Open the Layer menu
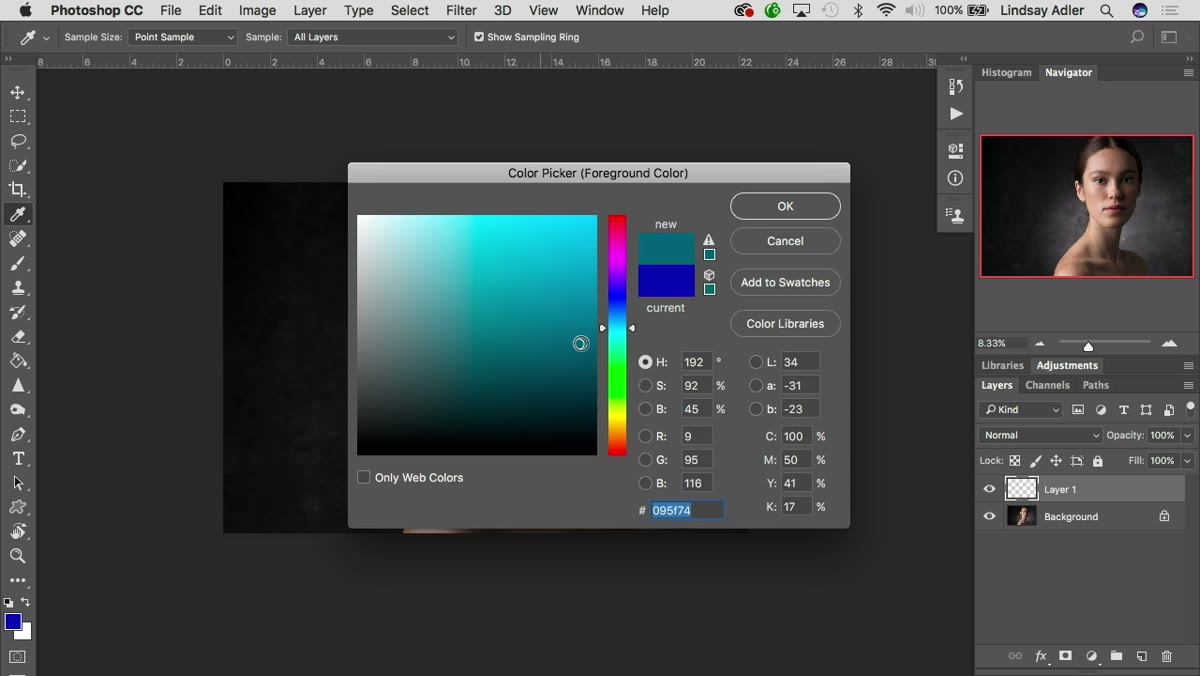The width and height of the screenshot is (1200, 676). point(310,10)
